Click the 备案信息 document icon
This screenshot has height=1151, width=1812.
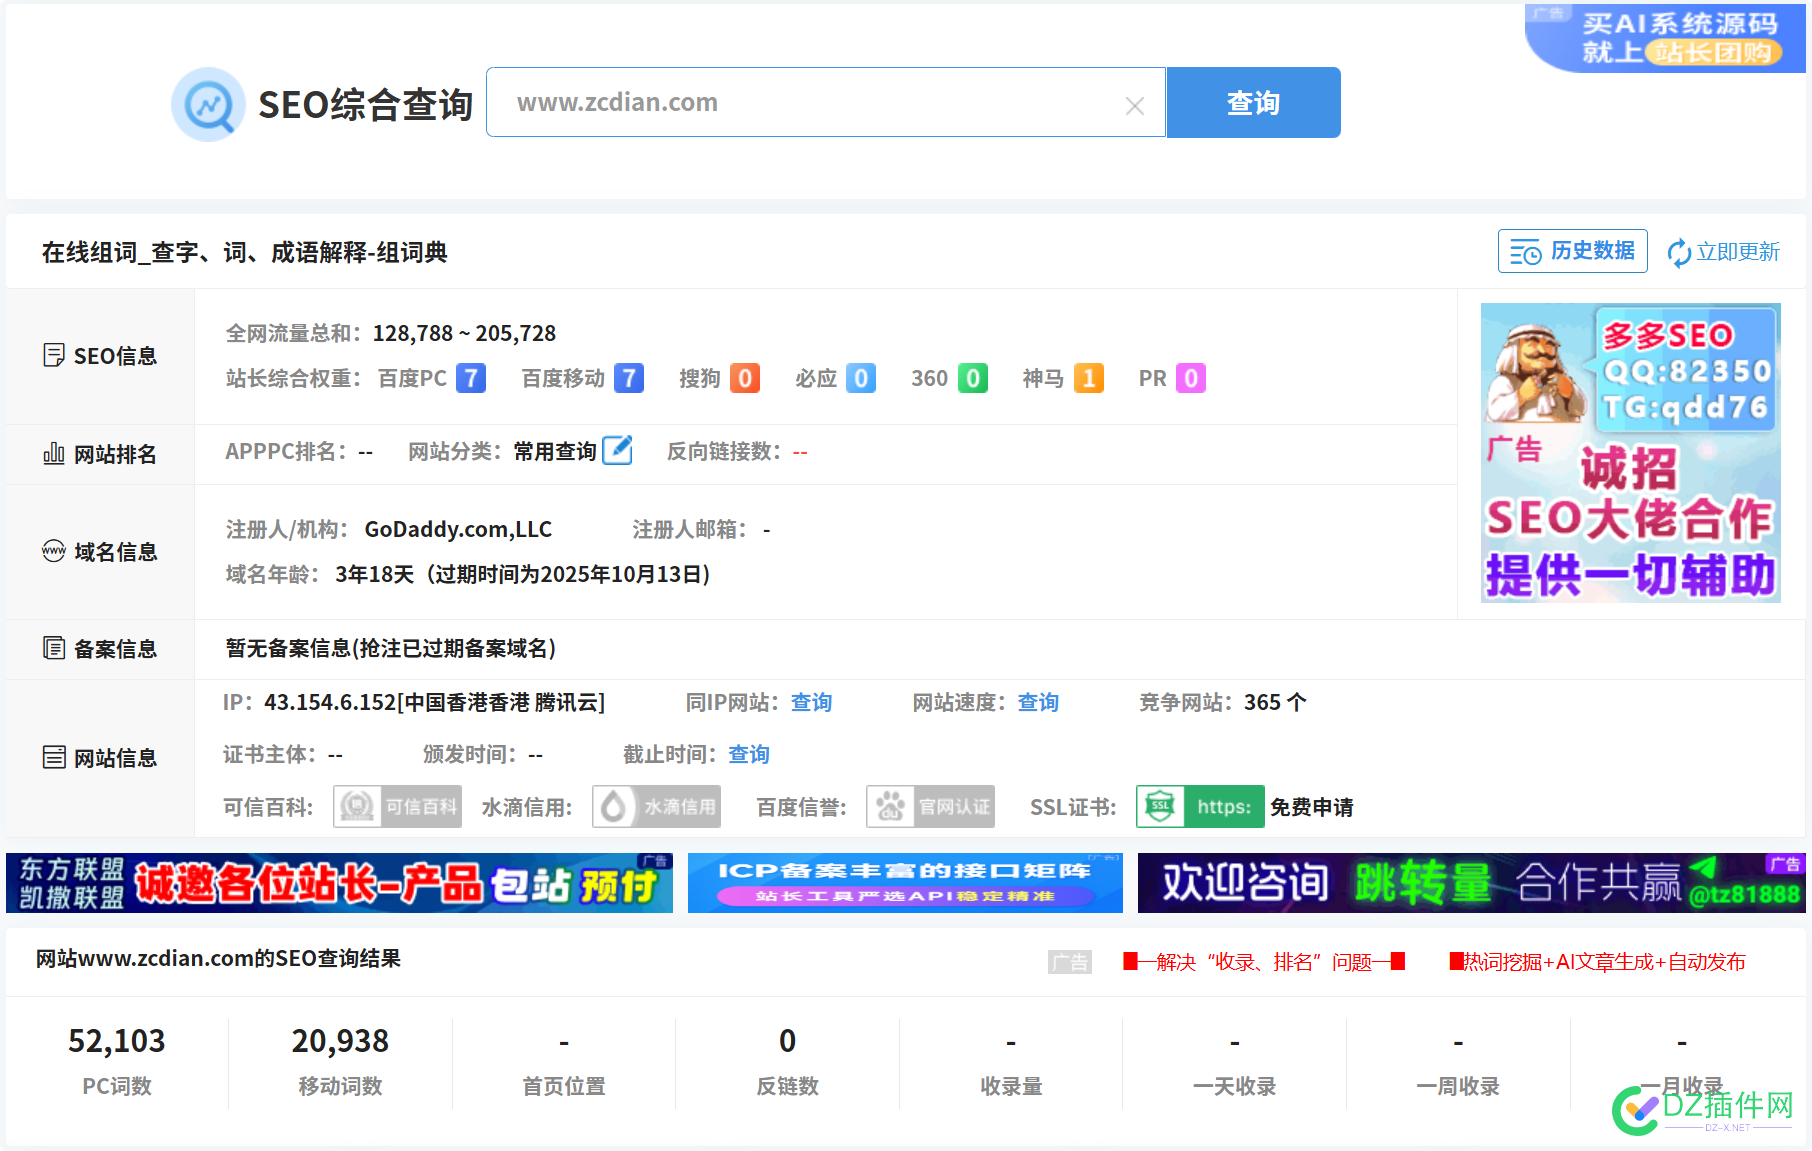[x=53, y=648]
